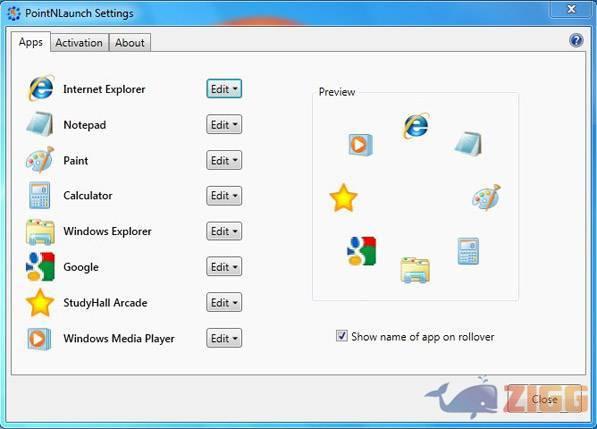Click the Internet Explorer icon in app list

point(41,88)
